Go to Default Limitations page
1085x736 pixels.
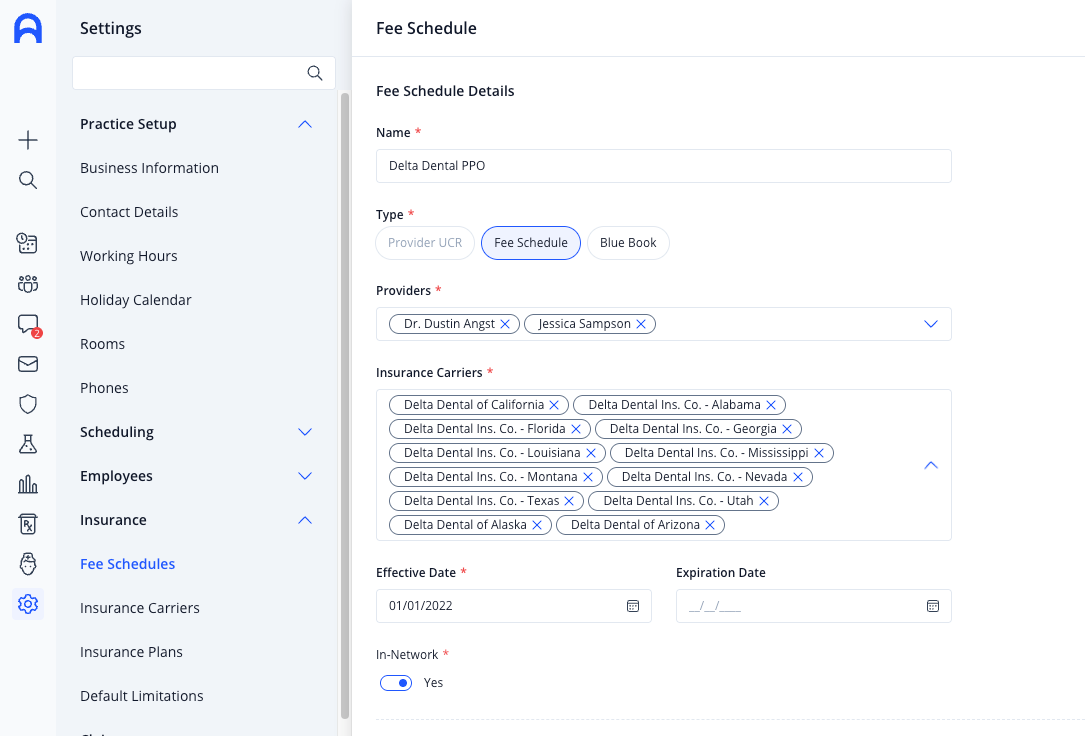(x=142, y=696)
